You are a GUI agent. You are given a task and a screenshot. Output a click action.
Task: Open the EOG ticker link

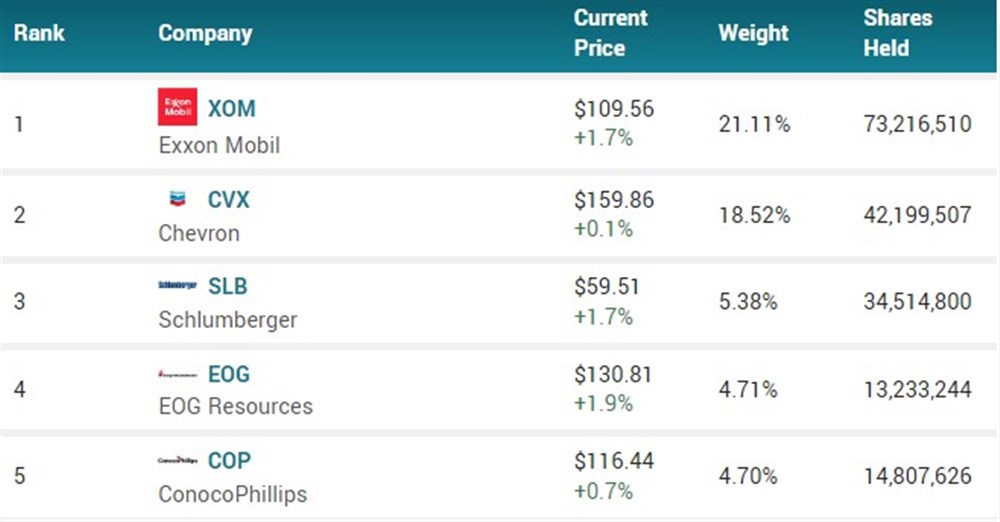[229, 375]
